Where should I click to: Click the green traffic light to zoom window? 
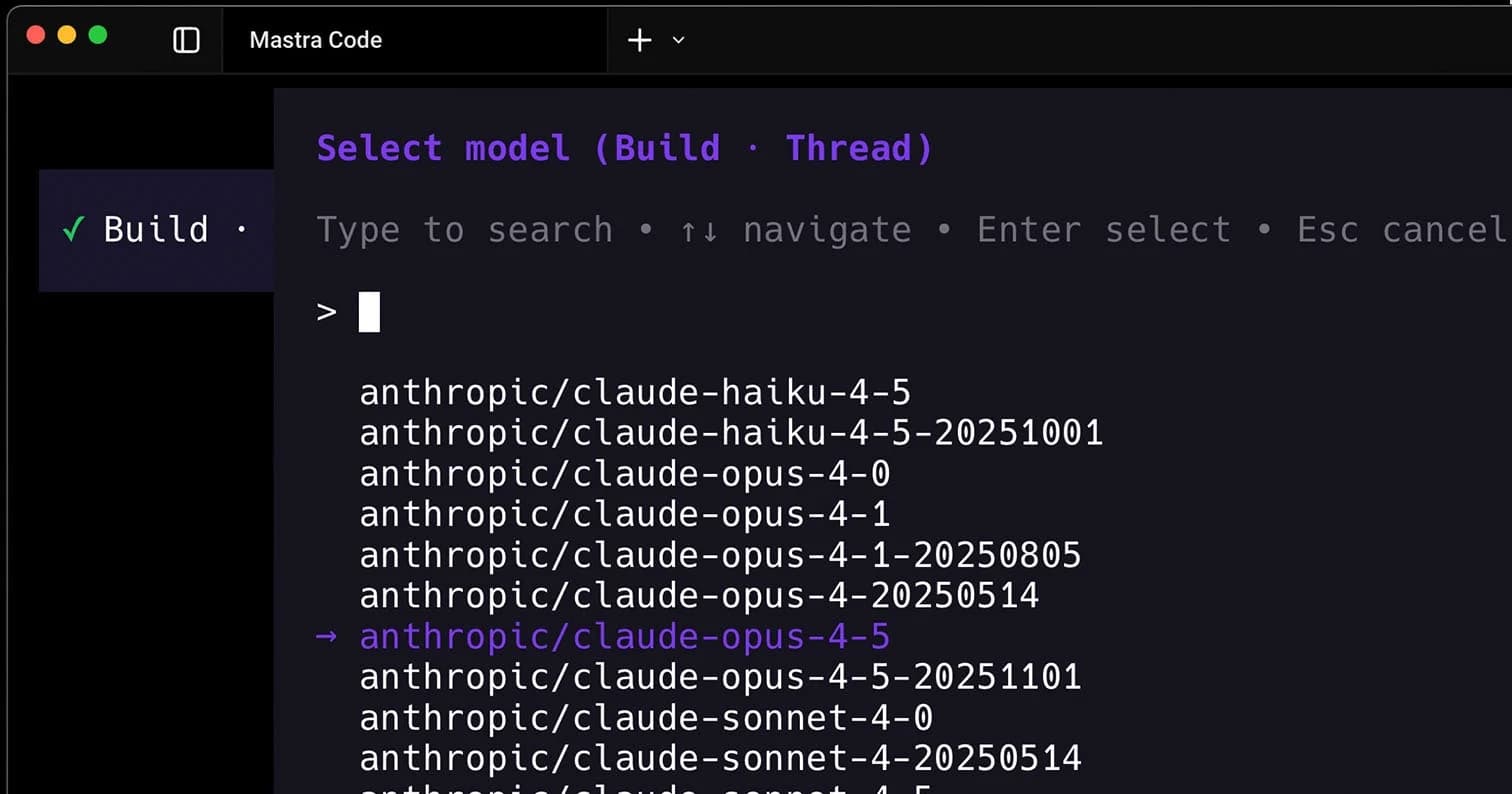98,33
